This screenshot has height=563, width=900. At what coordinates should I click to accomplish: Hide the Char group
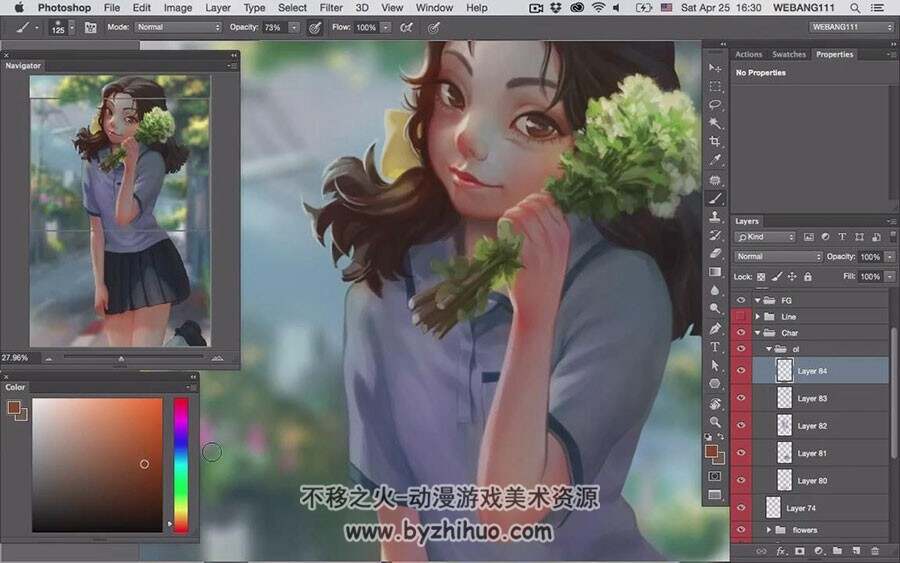point(741,332)
